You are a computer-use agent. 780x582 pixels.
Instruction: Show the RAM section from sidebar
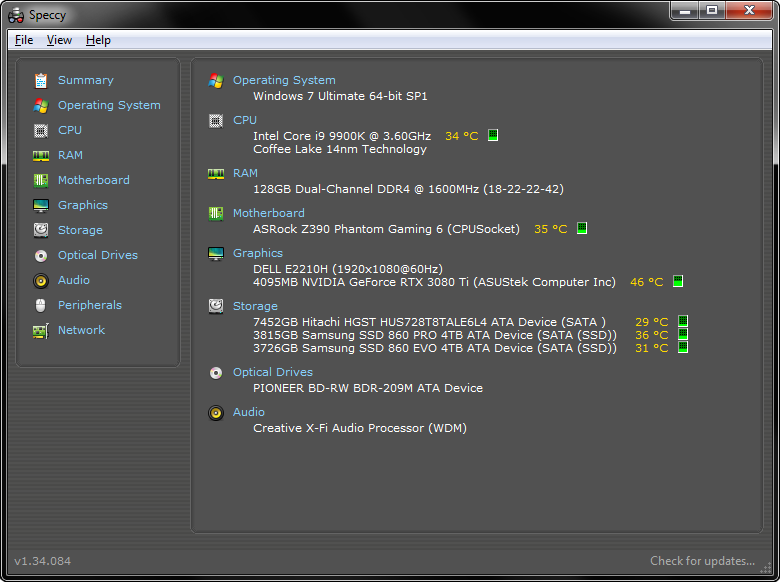pyautogui.click(x=70, y=155)
